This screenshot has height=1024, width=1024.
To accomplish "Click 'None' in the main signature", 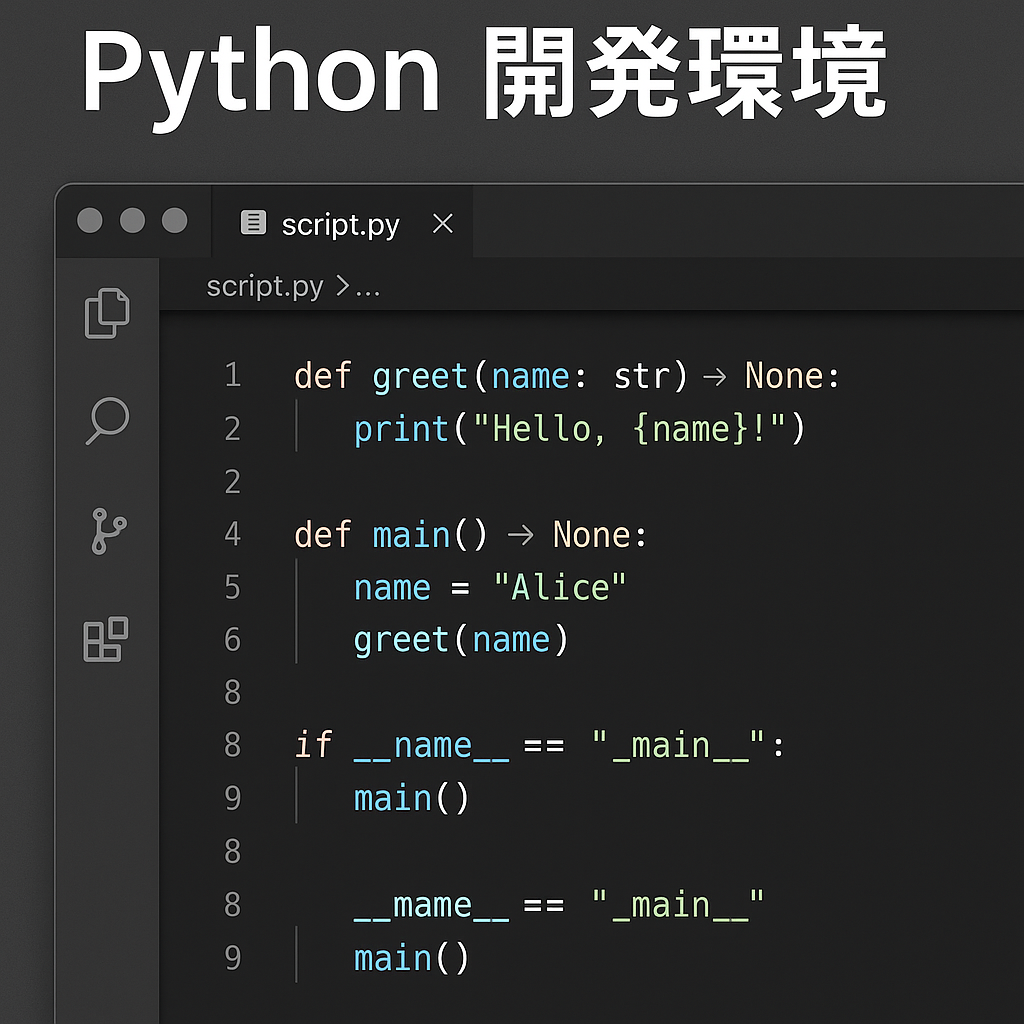I will coord(592,535).
